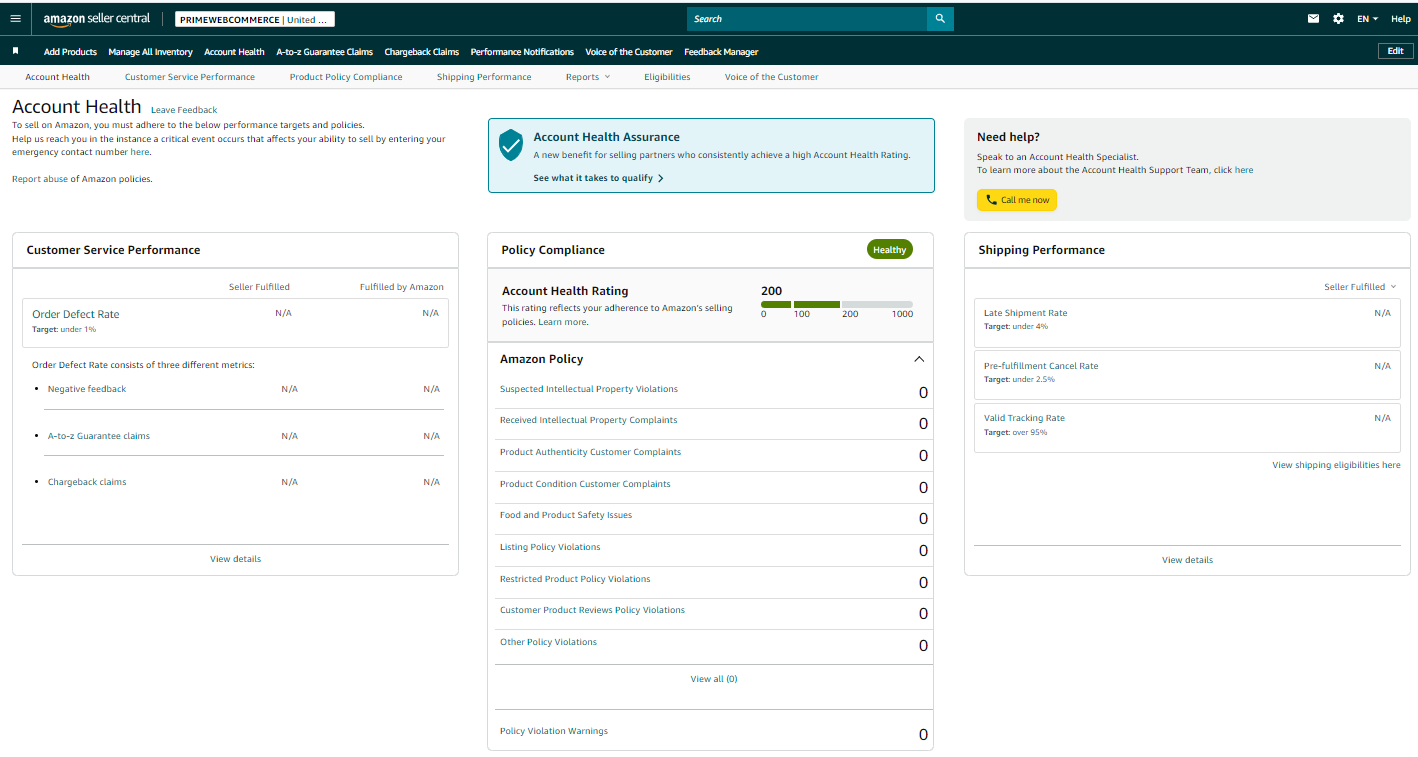Image resolution: width=1418 pixels, height=757 pixels.
Task: Click the Account Health Rating progress bar
Action: pos(837,304)
